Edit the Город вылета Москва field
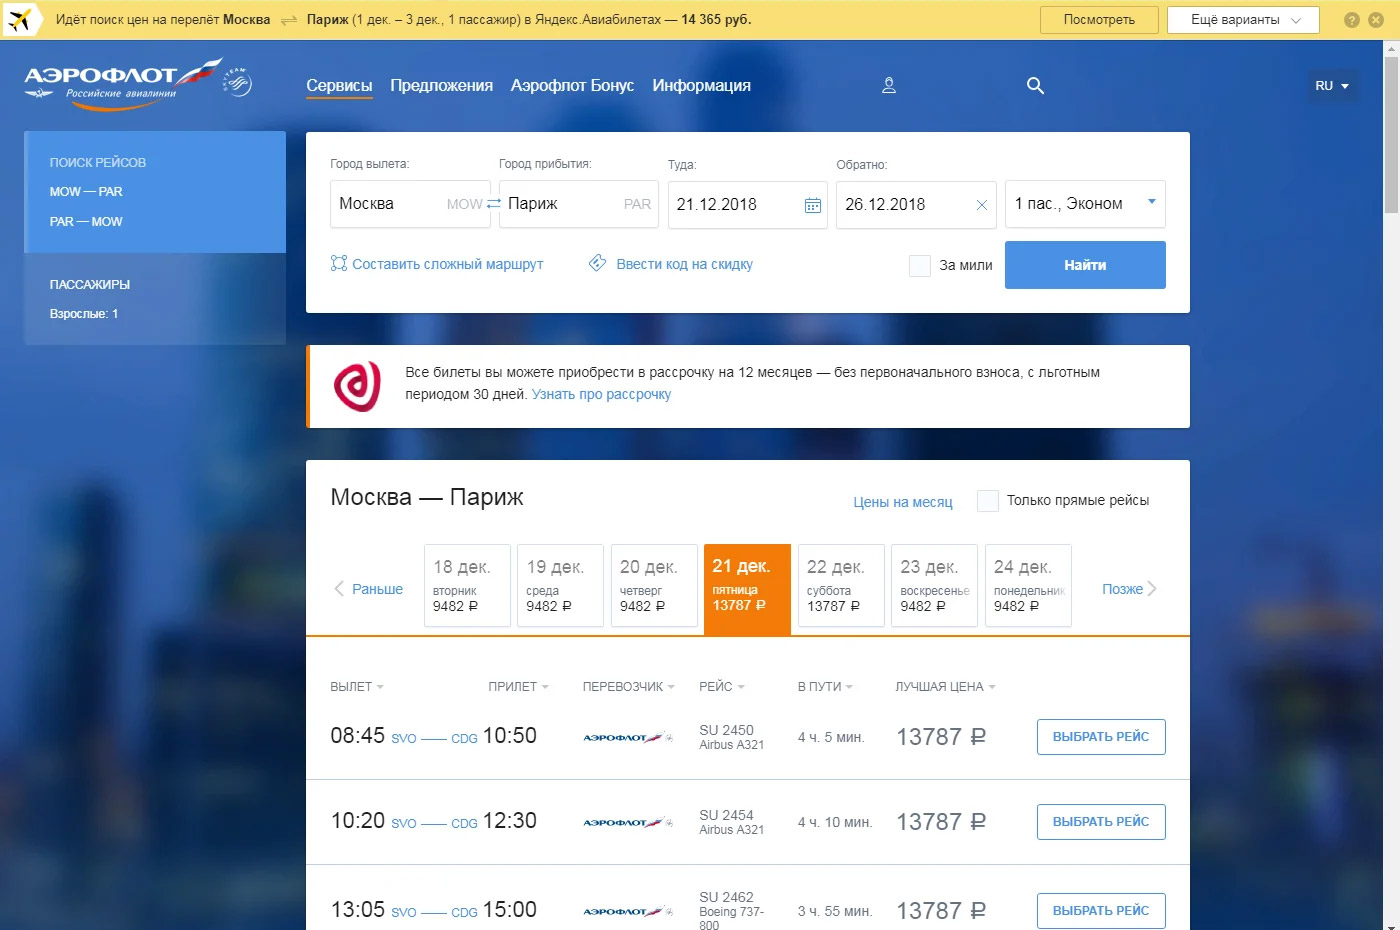 [410, 204]
